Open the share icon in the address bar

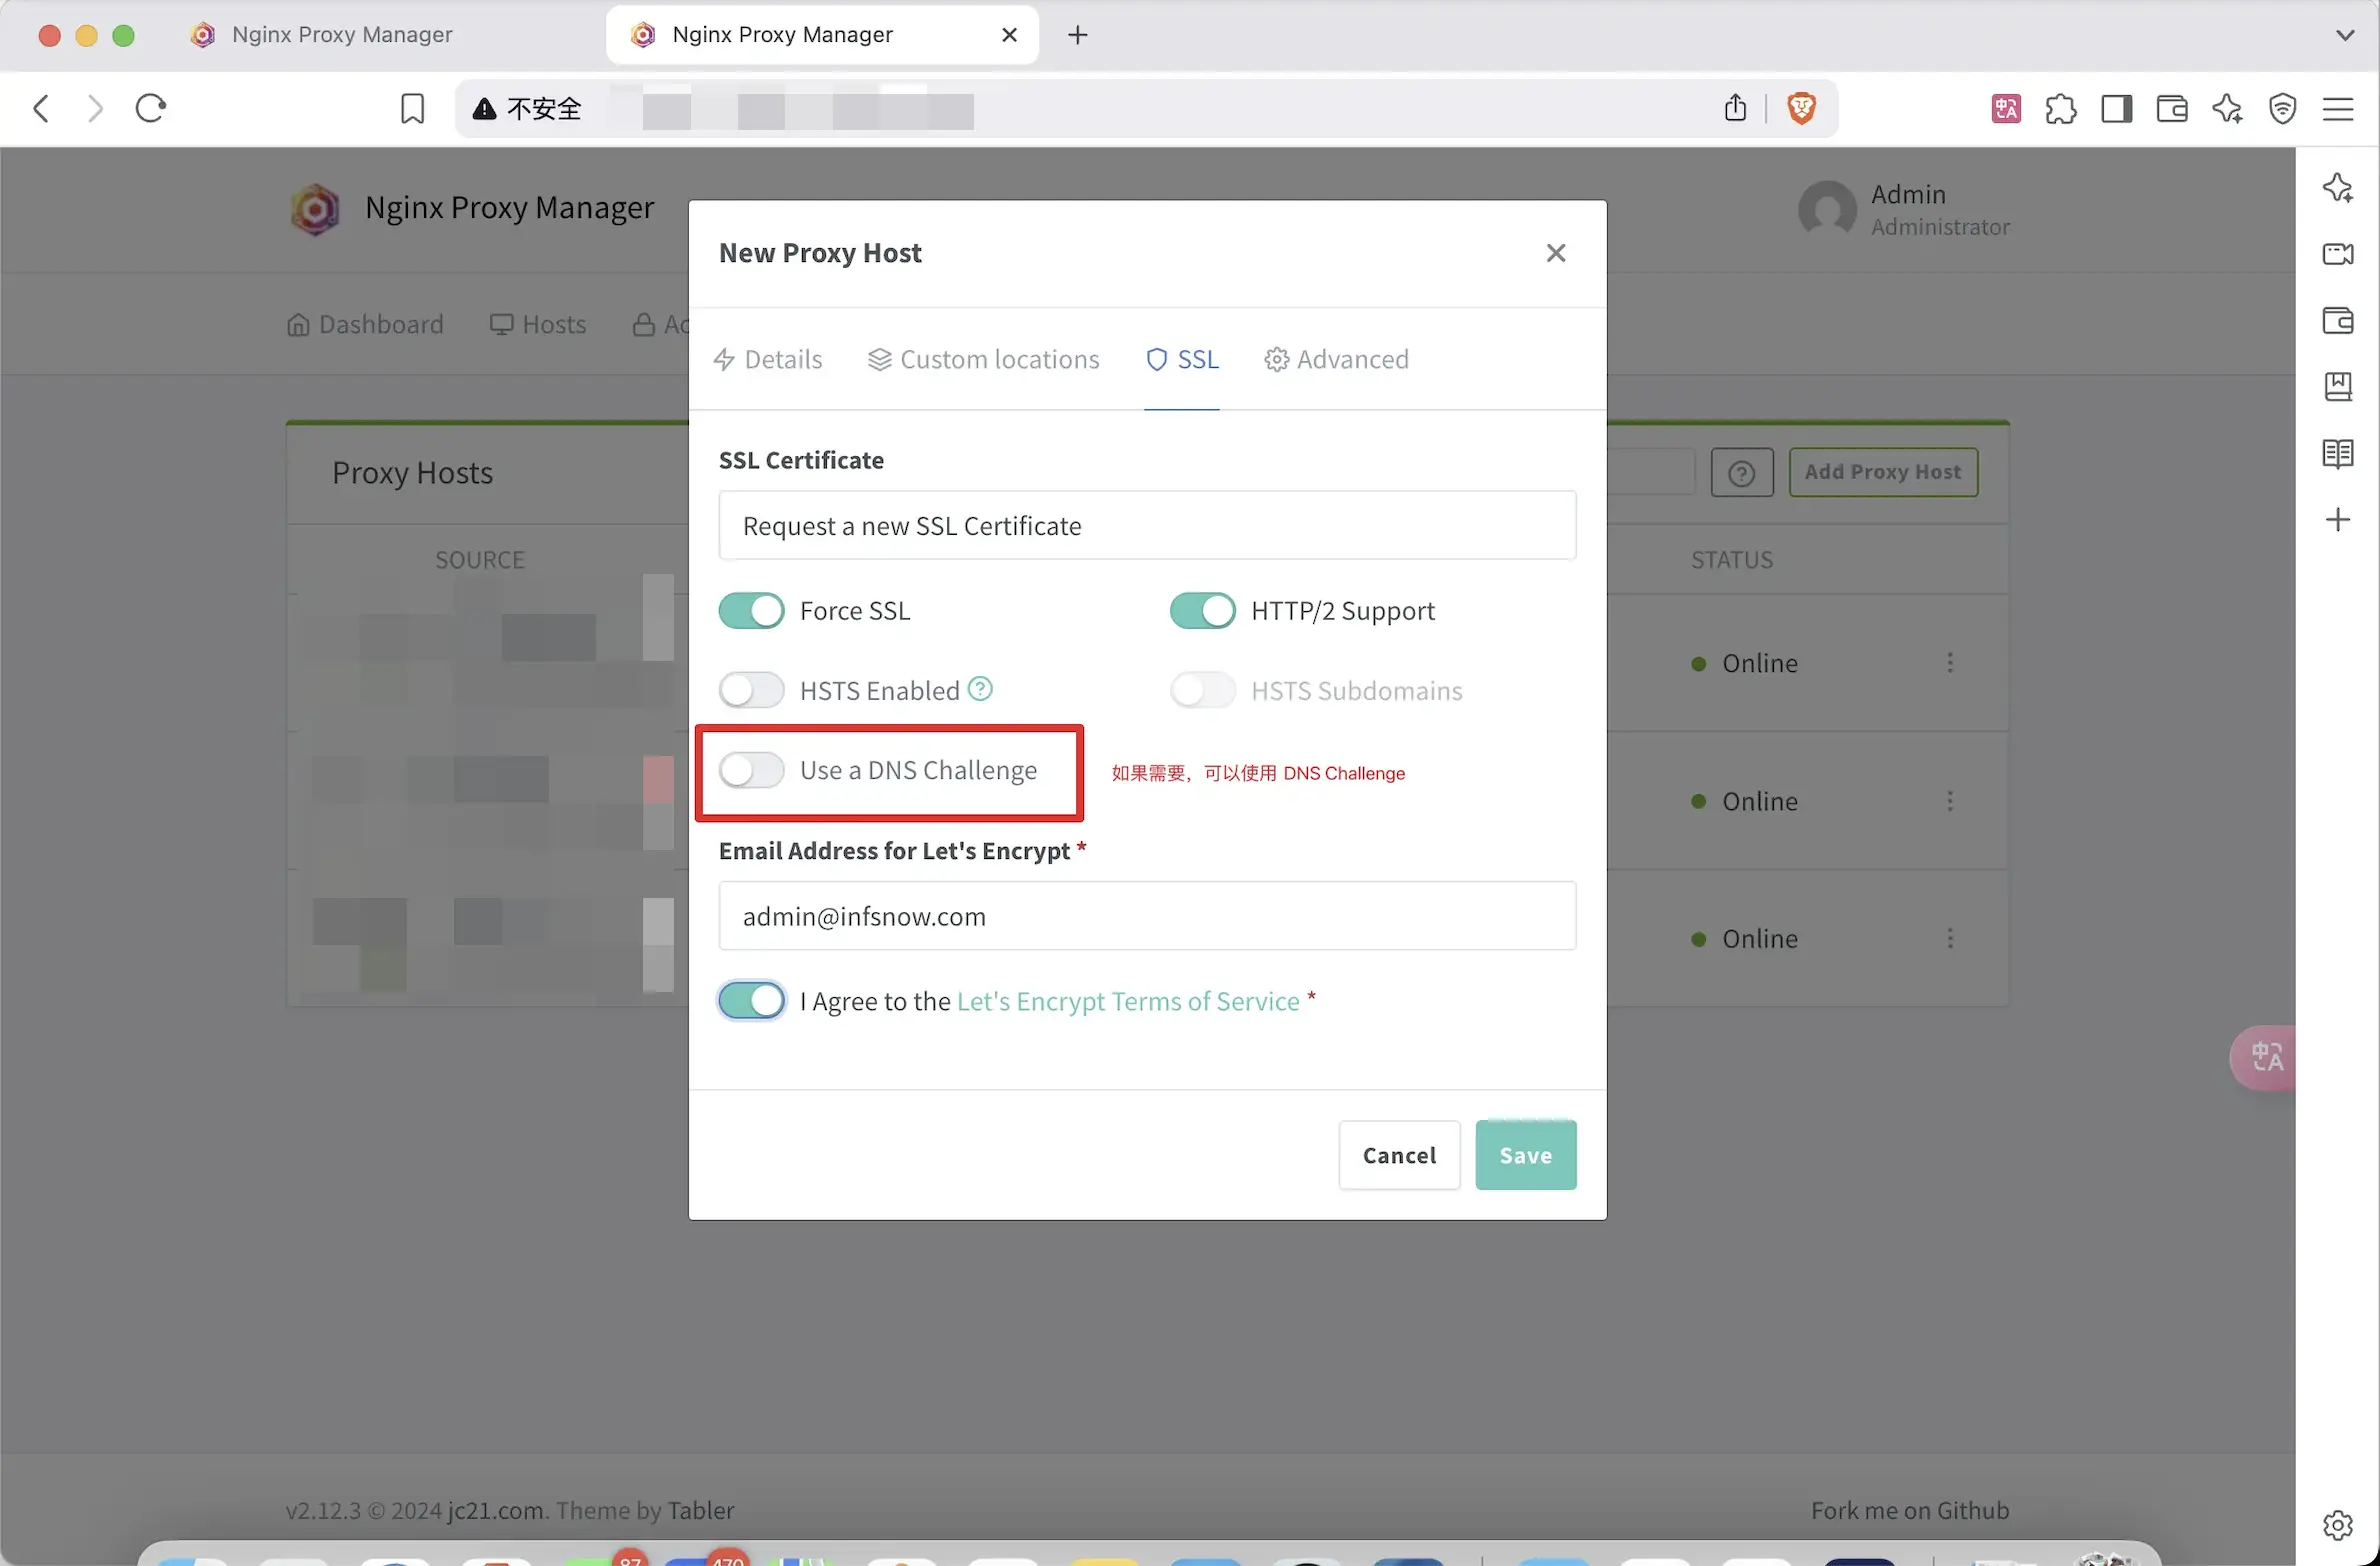tap(1735, 108)
